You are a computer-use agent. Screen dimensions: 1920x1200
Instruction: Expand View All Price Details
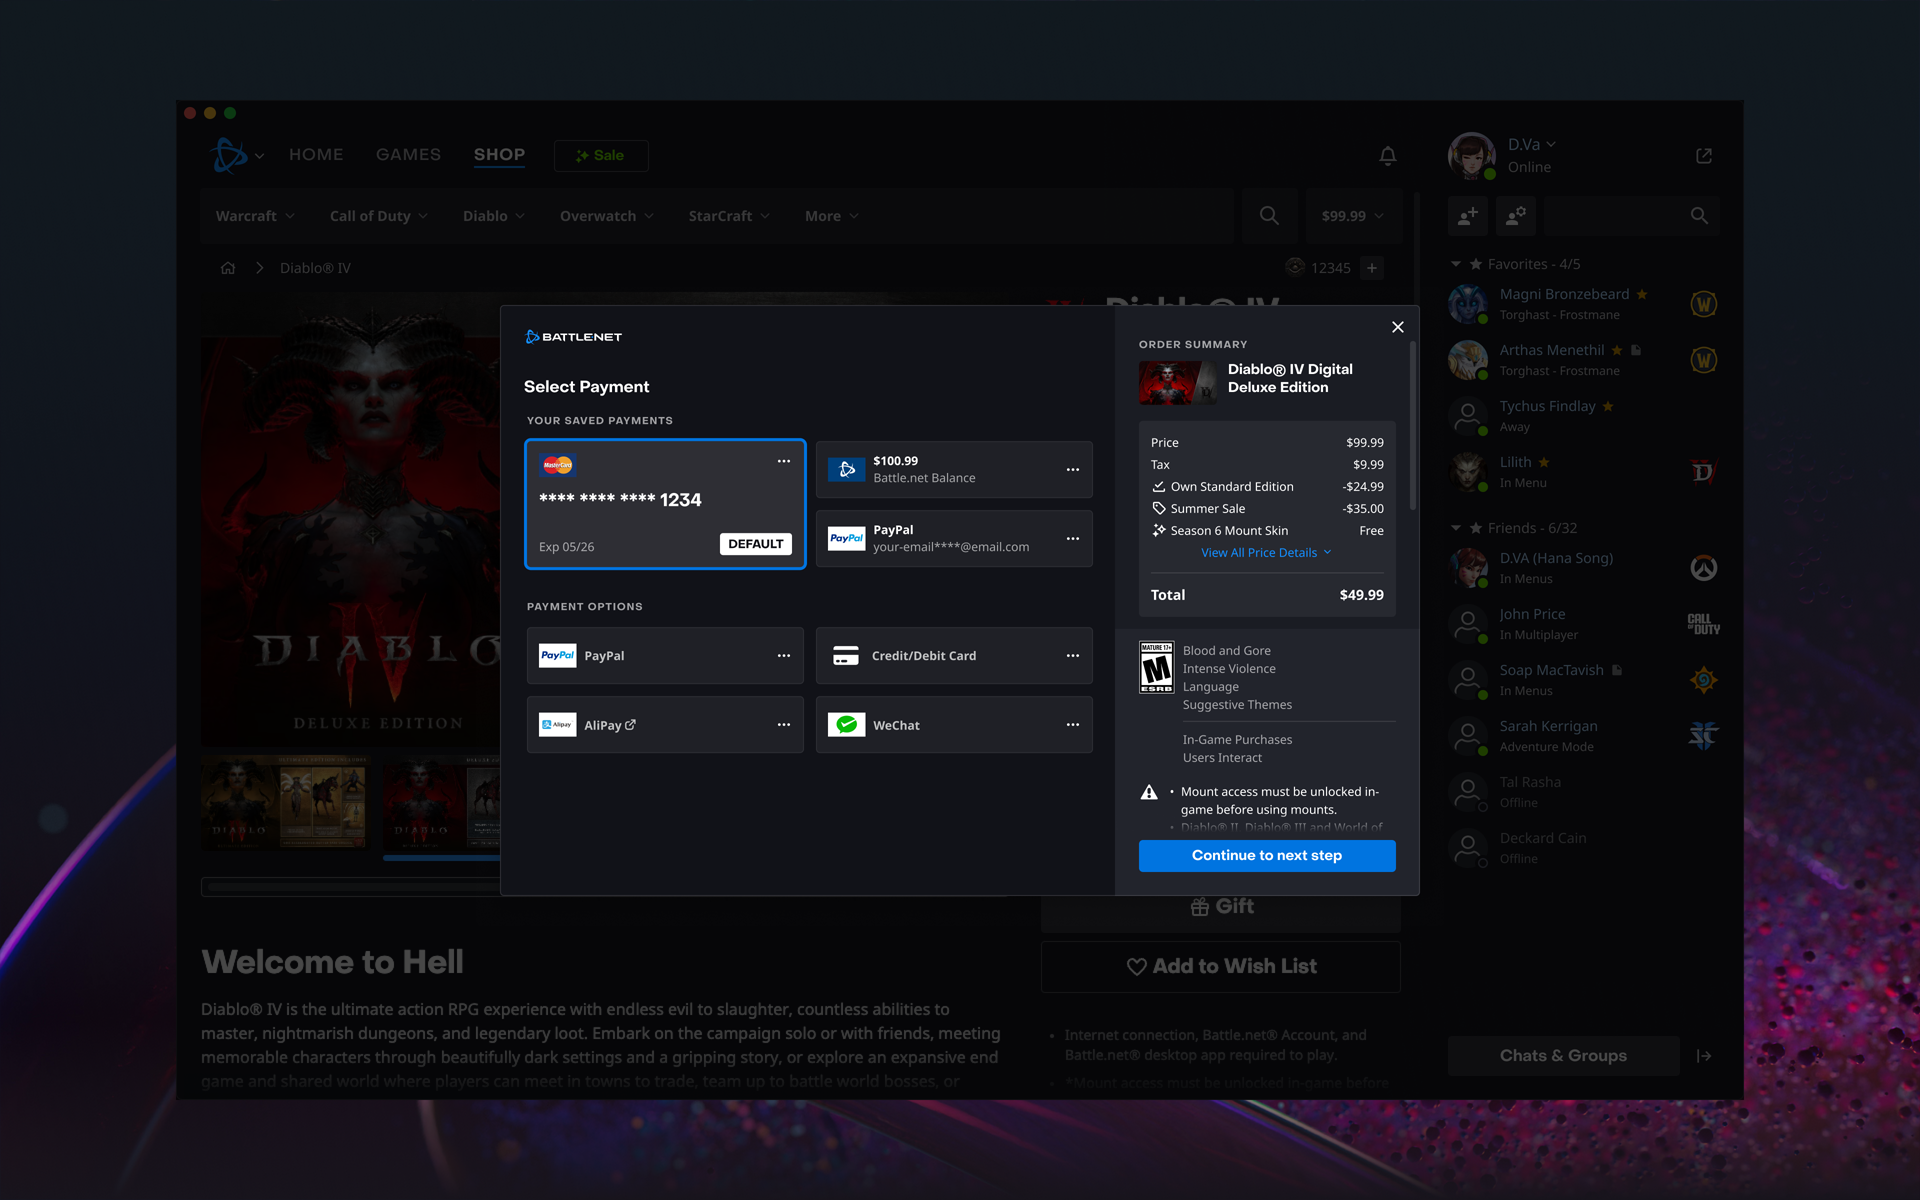[x=1266, y=553]
